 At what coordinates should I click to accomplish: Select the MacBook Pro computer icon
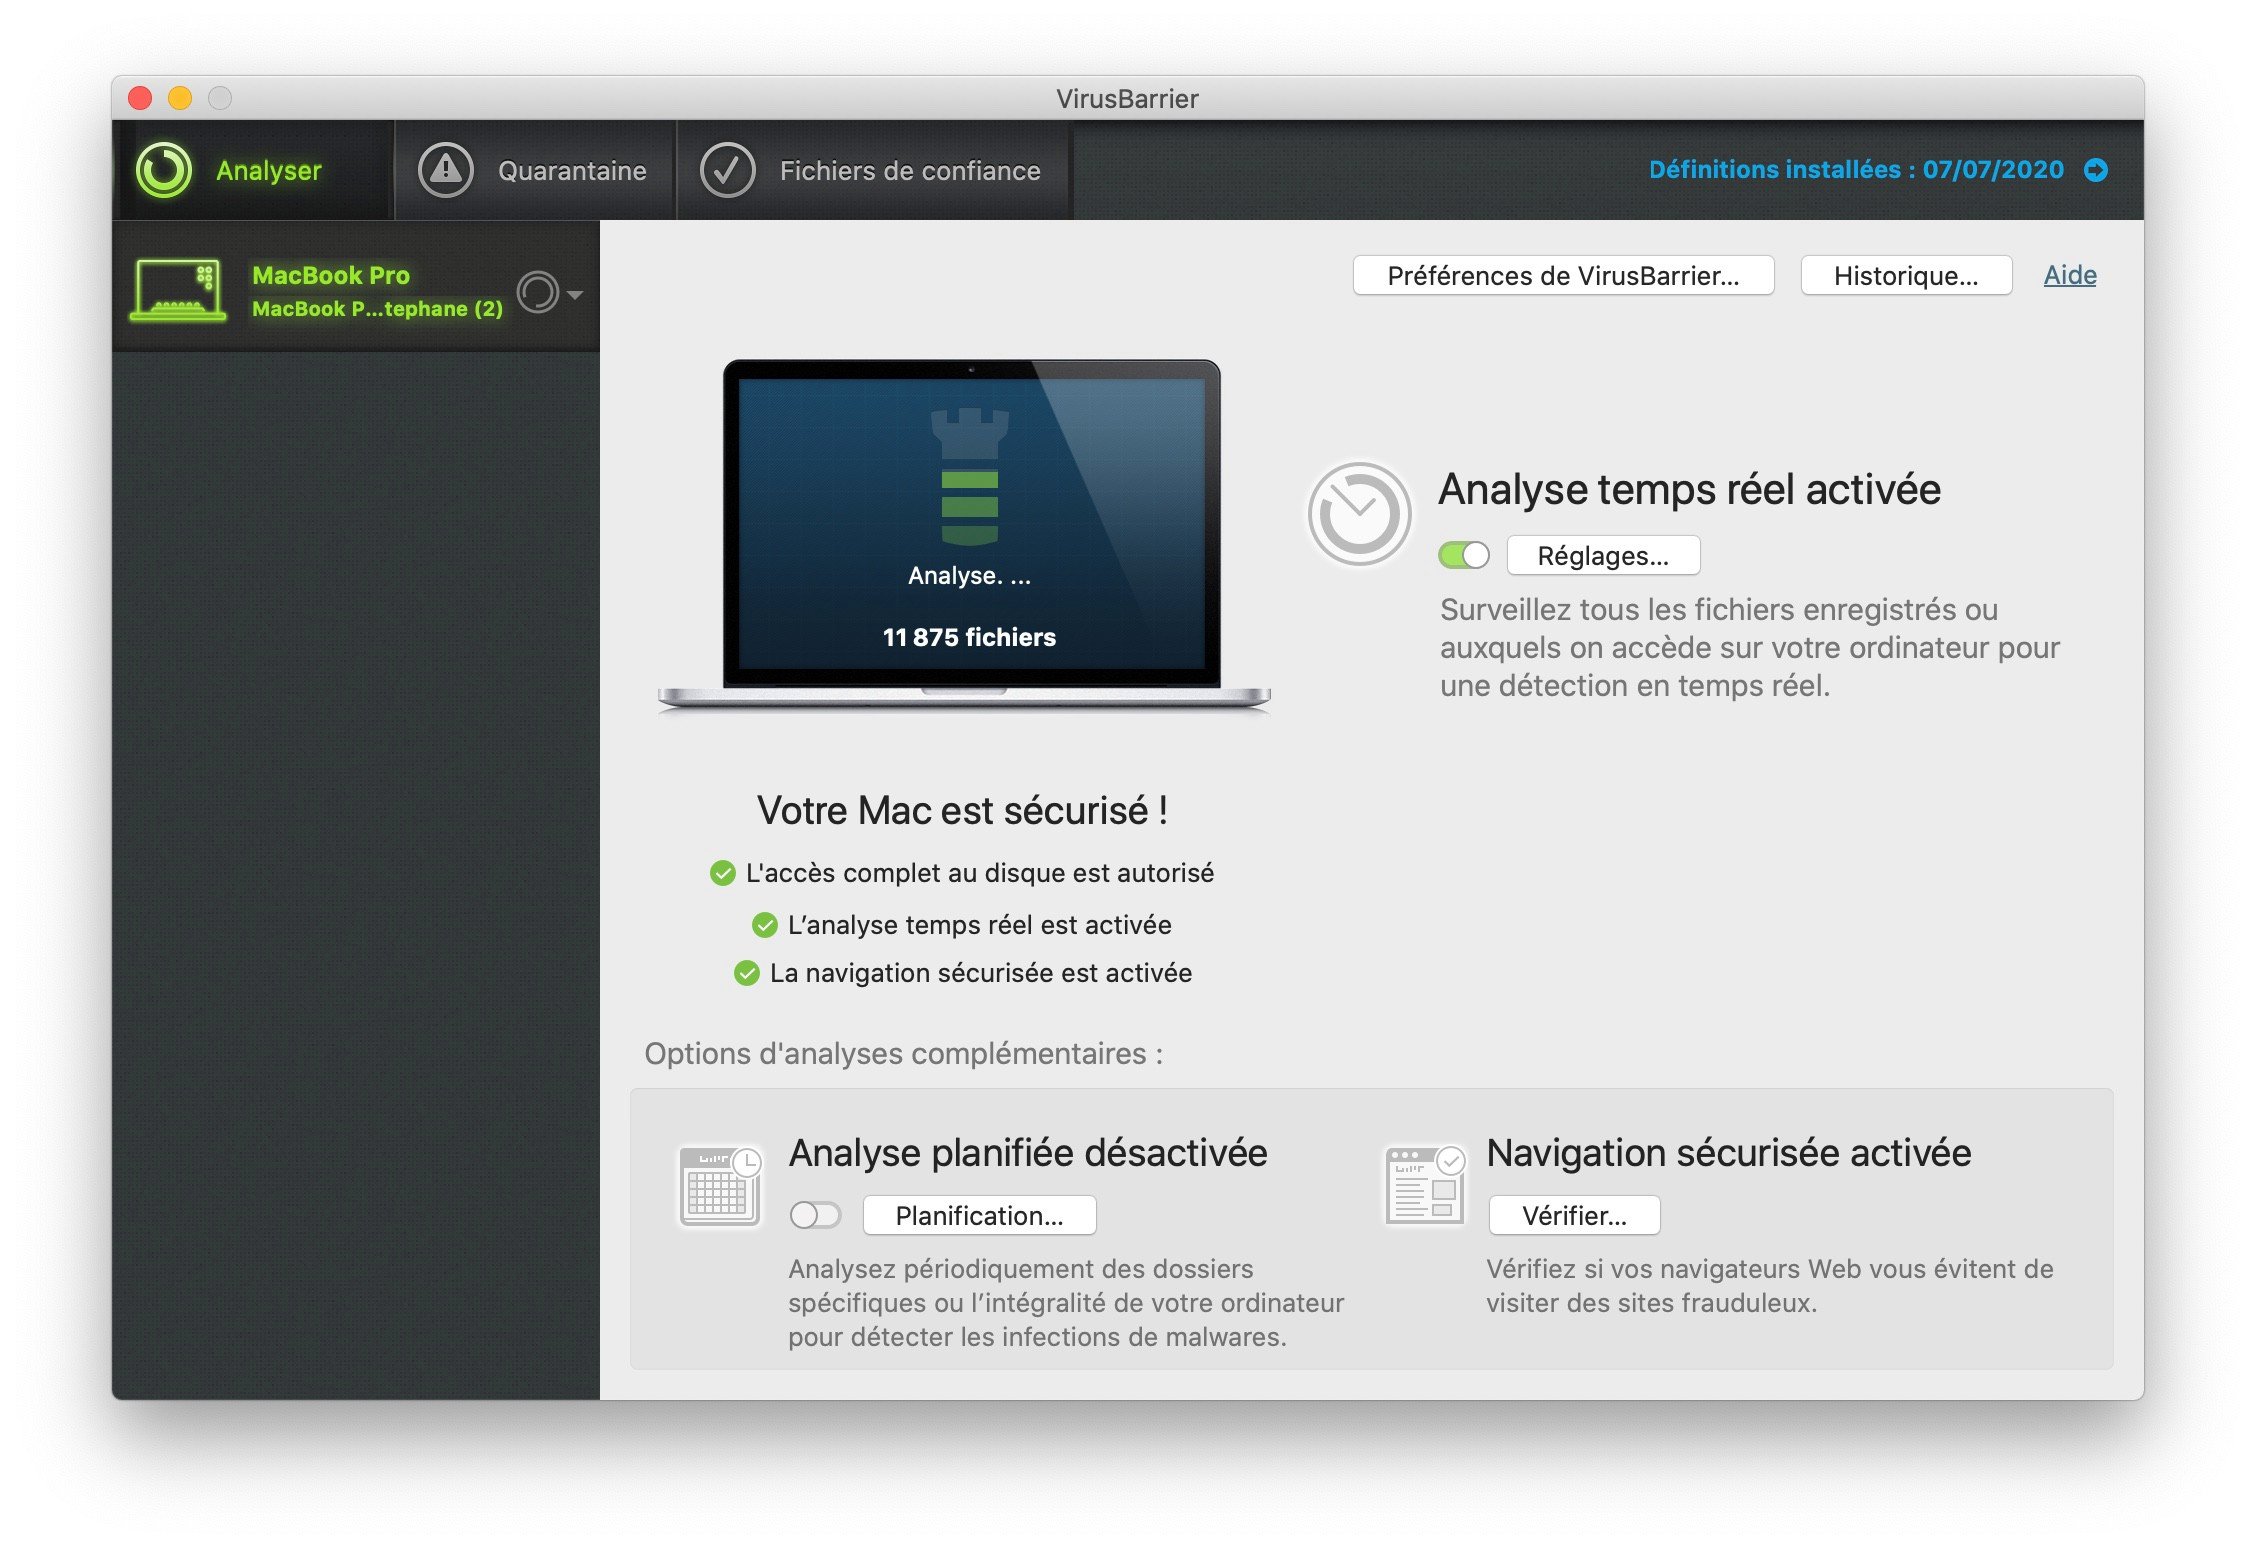[x=178, y=290]
